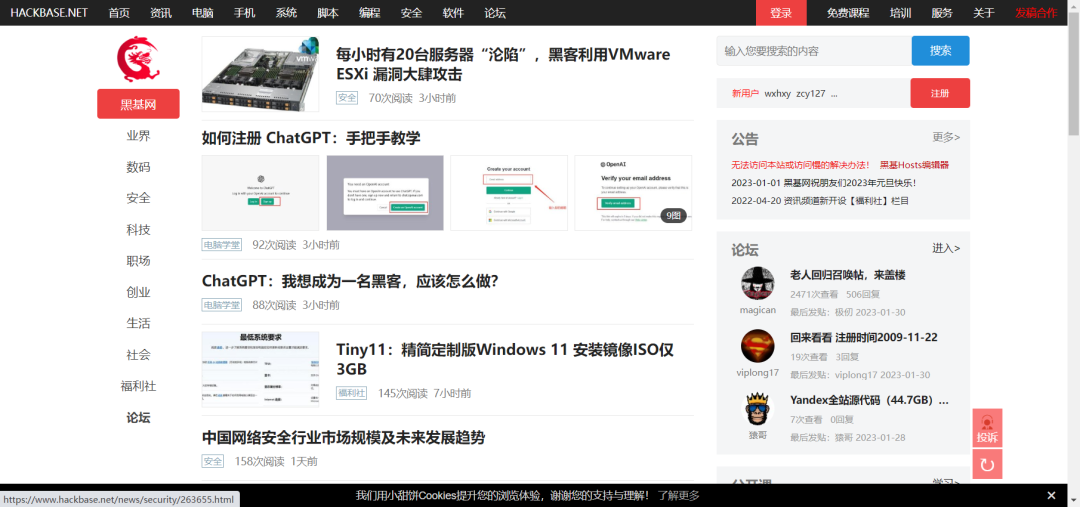This screenshot has height=507, width=1080.
Task: Open 如何注册 ChatGPT tutorial headline
Action: [311, 138]
